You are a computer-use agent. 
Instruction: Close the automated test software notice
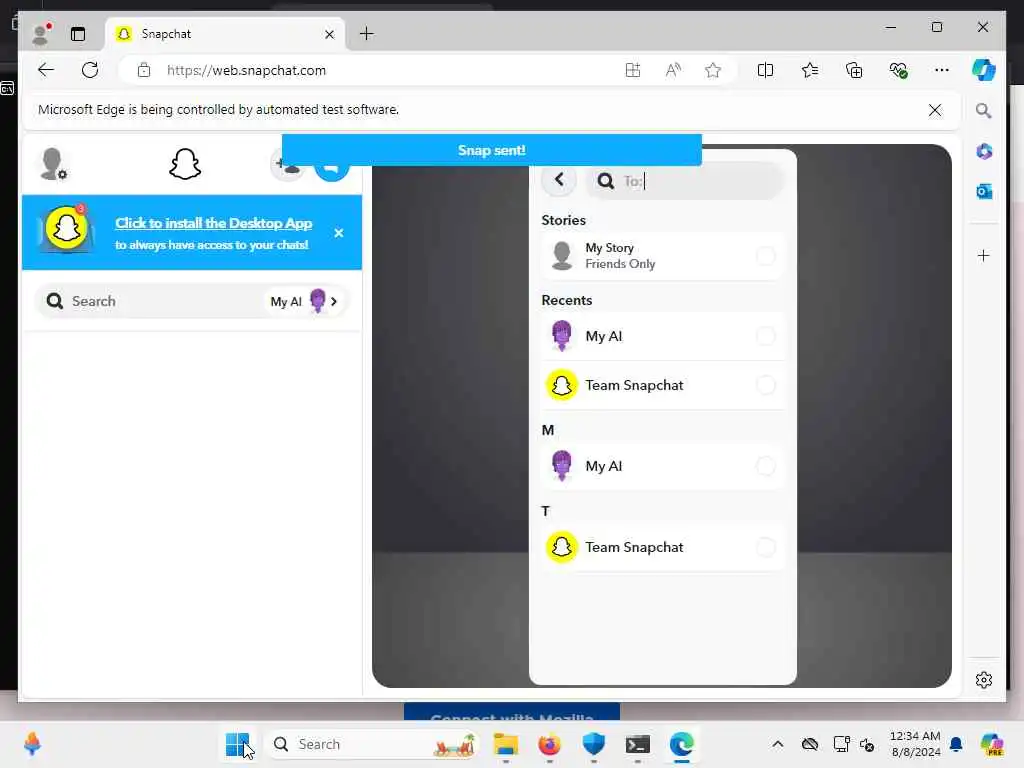[x=935, y=110]
